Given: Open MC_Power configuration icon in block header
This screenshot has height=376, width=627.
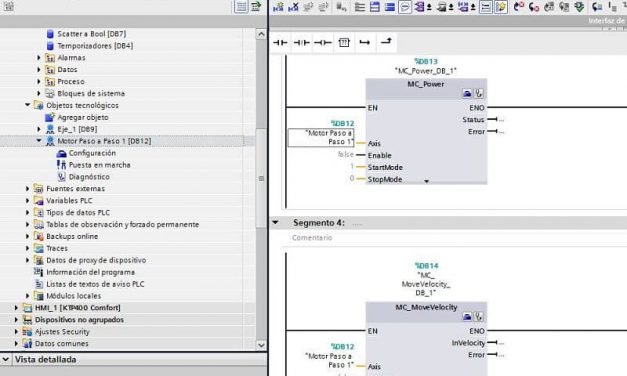Looking at the screenshot, I should (467, 94).
